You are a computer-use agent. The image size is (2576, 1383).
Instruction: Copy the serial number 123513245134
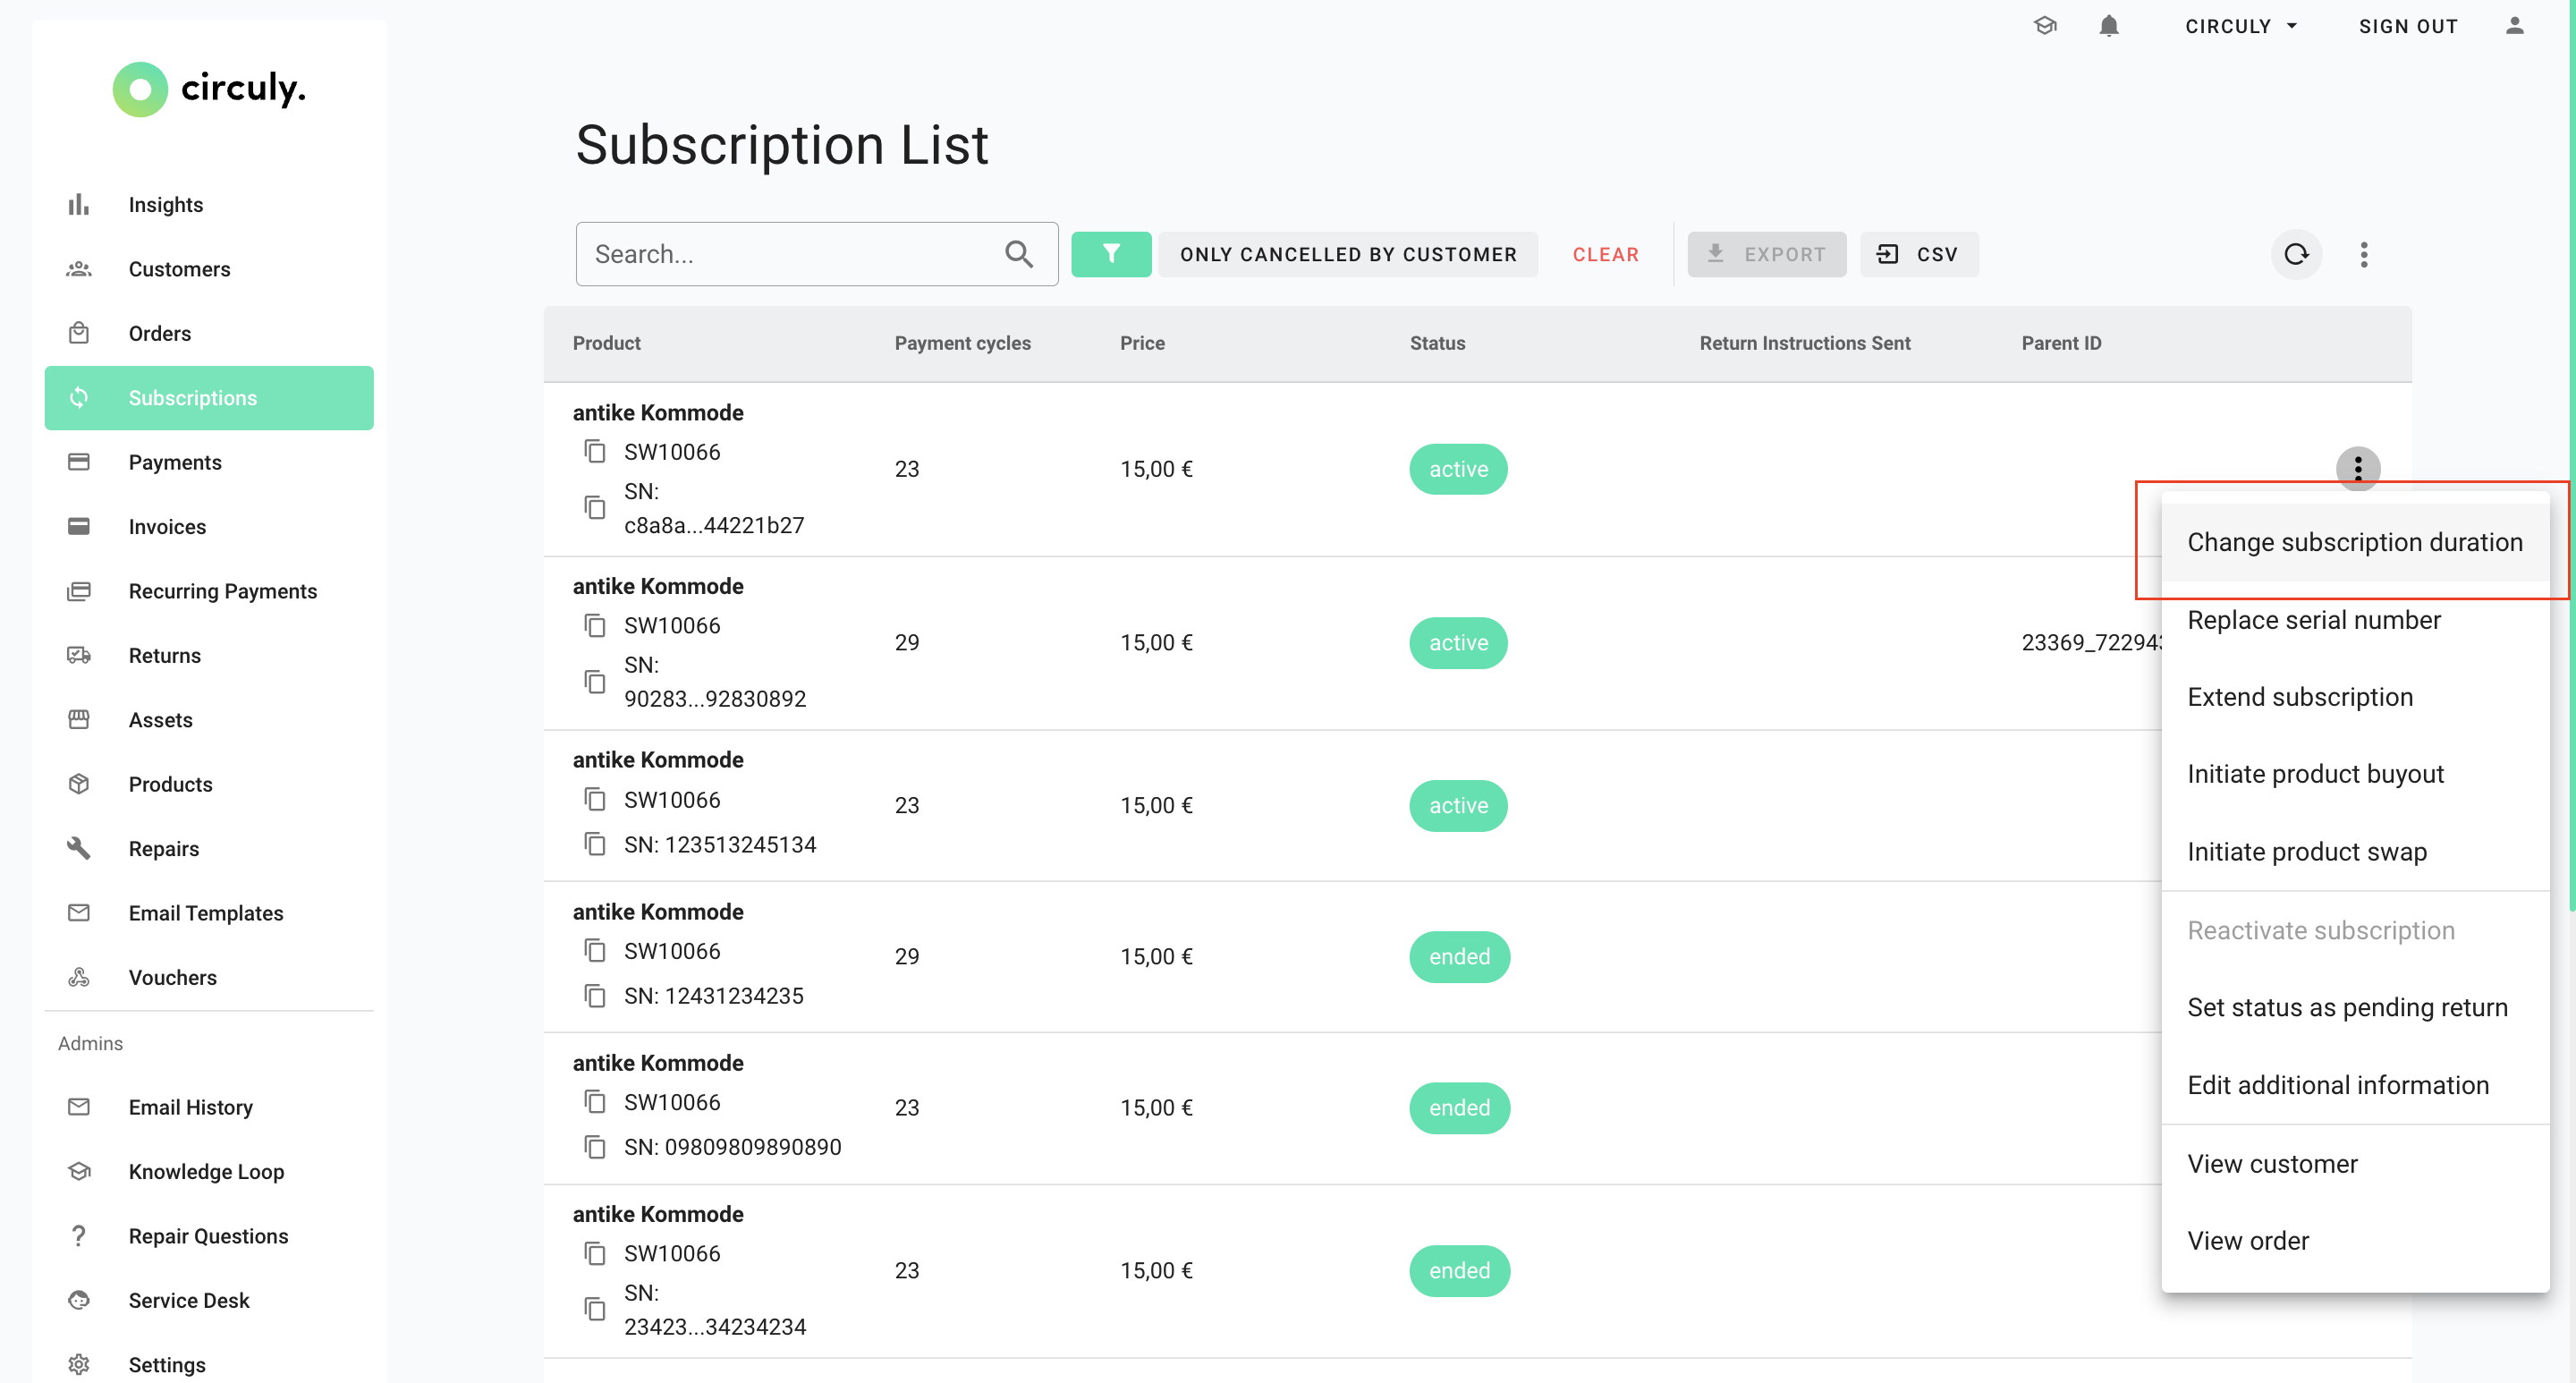coord(597,844)
